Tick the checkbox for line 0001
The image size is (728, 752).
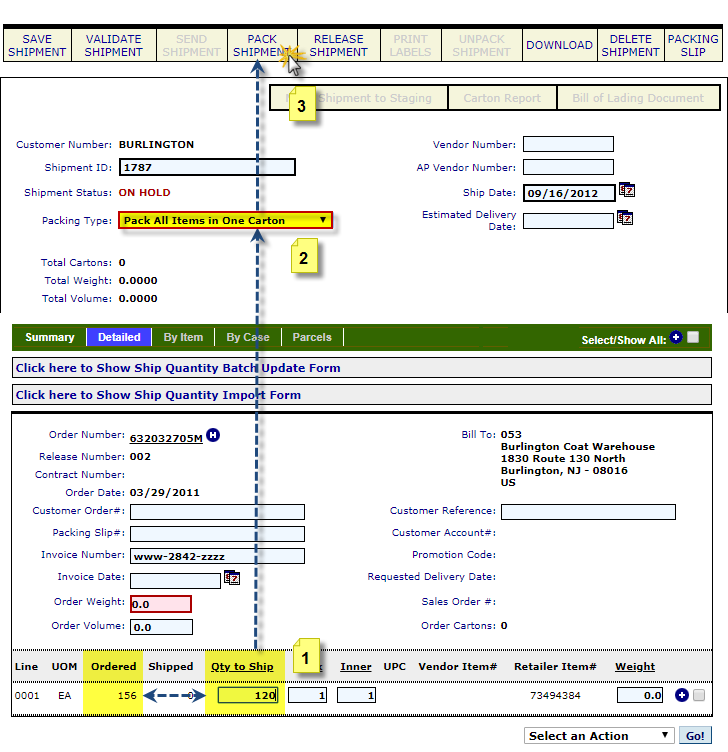pyautogui.click(x=699, y=695)
